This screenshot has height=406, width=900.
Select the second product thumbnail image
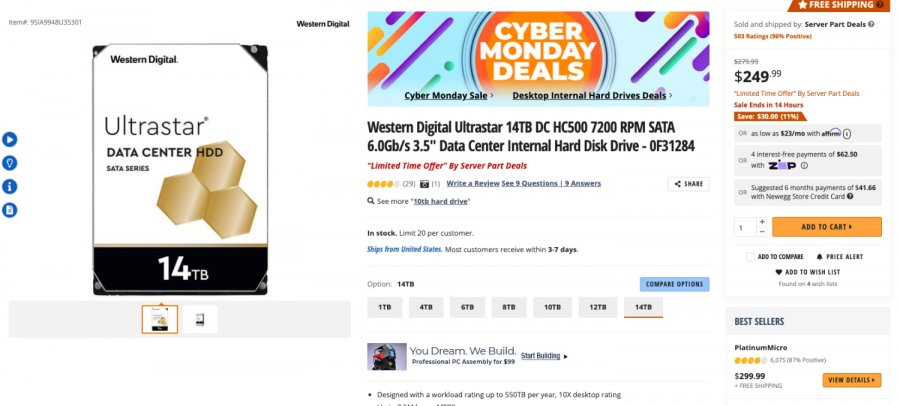(x=200, y=320)
